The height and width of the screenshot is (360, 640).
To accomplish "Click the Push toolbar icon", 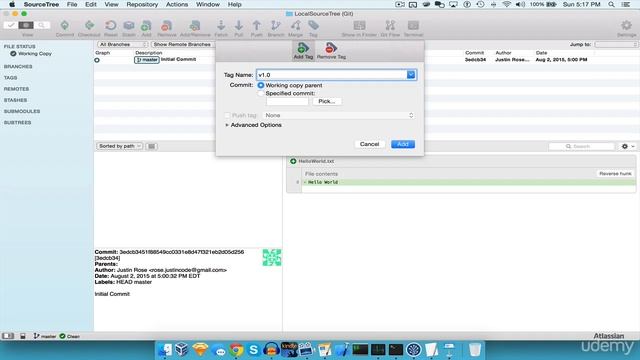I will (x=256, y=26).
